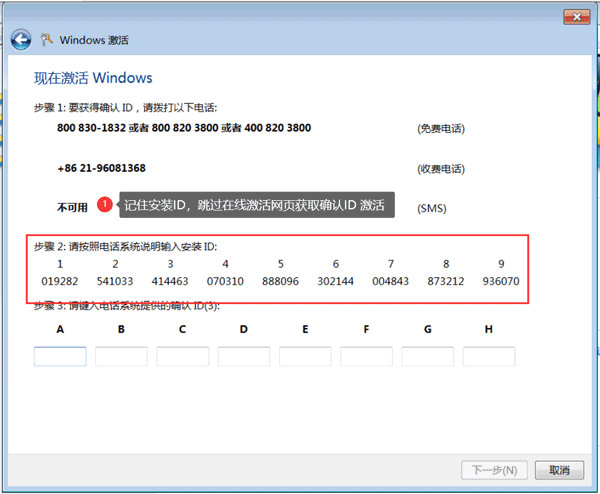Click the (SMS) label

tap(432, 209)
